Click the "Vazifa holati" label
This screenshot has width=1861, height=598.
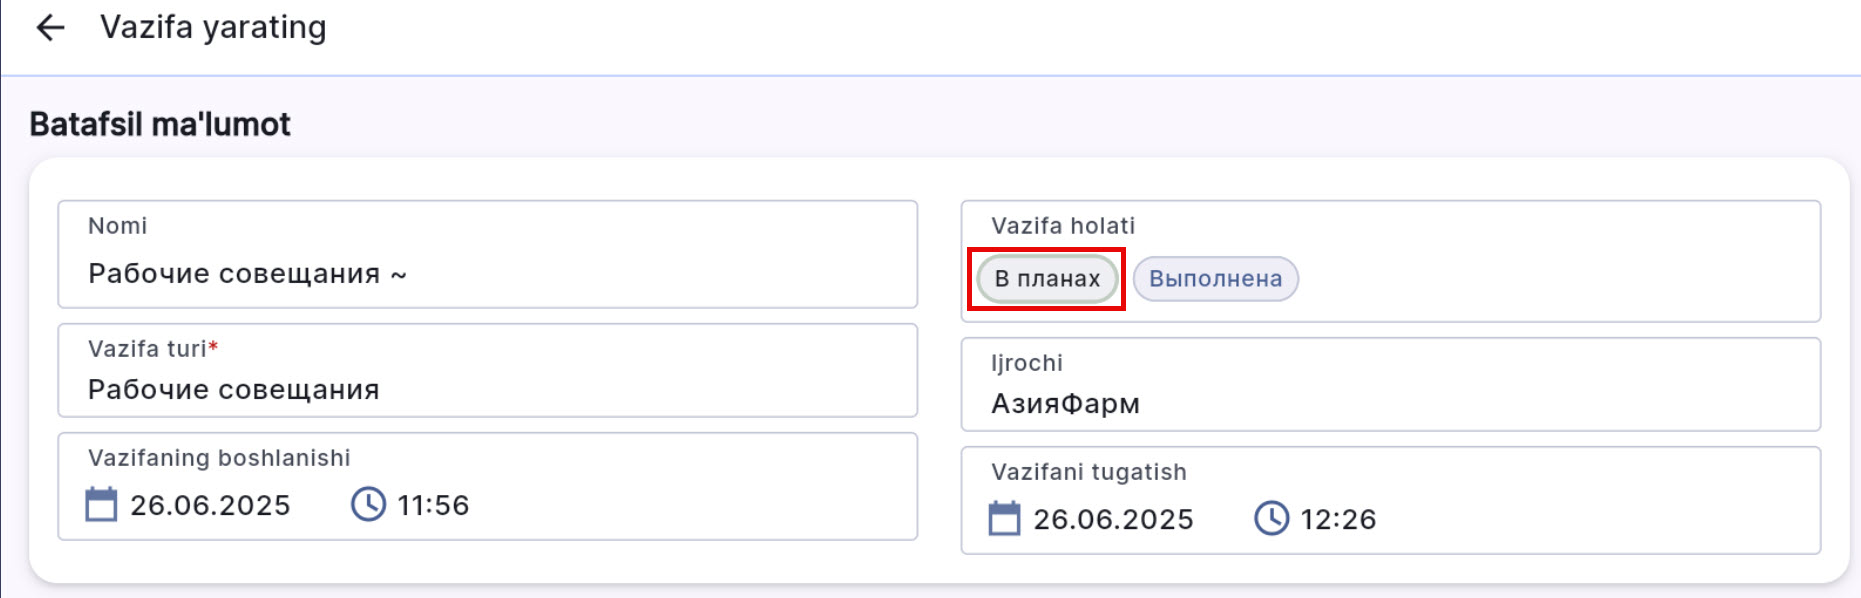(1063, 226)
